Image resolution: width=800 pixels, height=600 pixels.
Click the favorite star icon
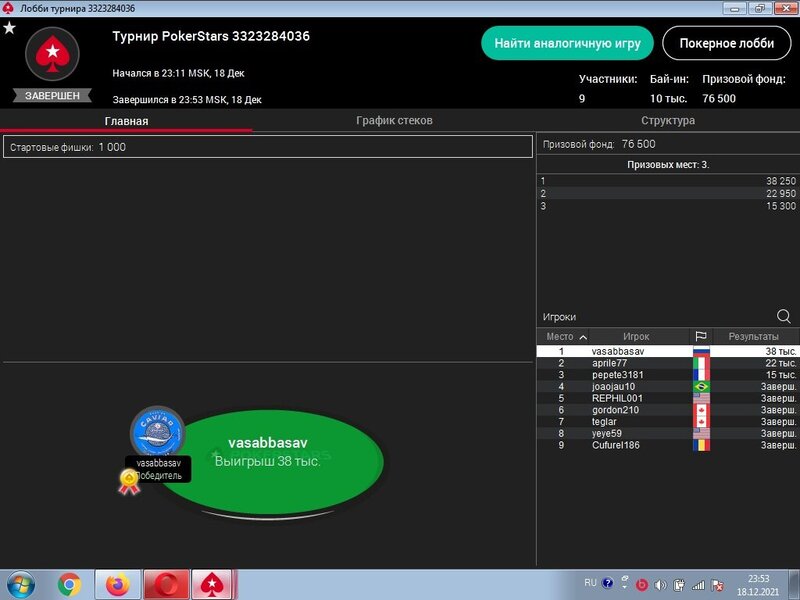(x=9, y=28)
